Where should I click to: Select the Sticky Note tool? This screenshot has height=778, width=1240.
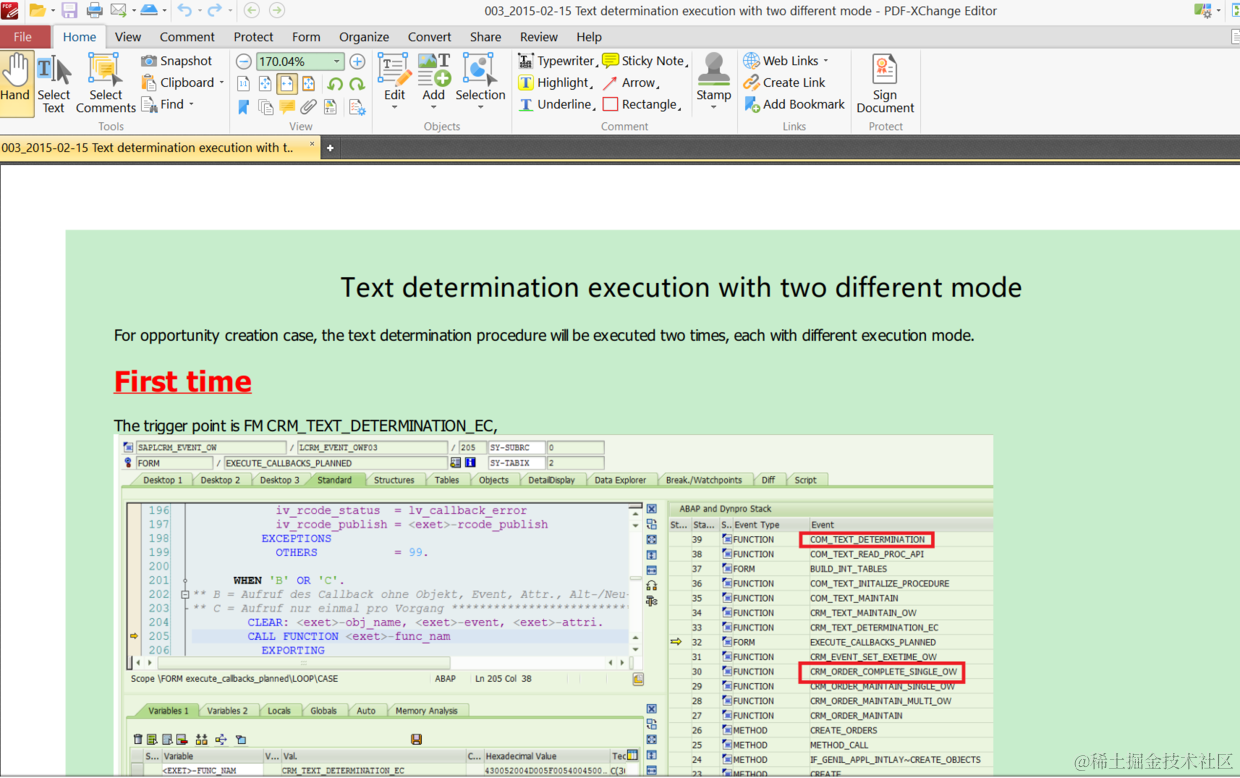644,61
